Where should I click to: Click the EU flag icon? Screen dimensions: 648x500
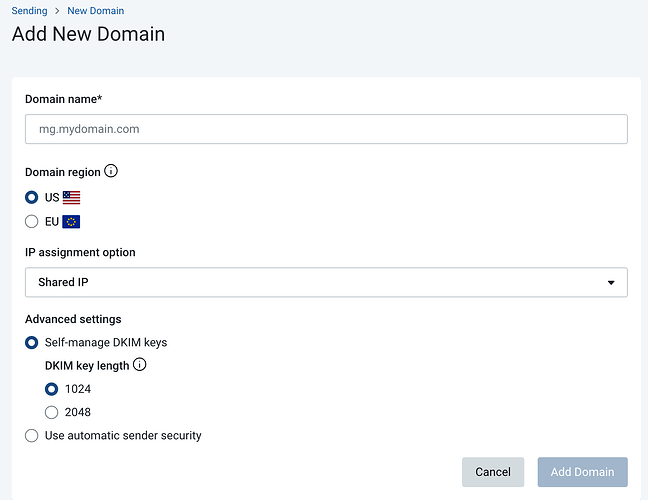(71, 222)
